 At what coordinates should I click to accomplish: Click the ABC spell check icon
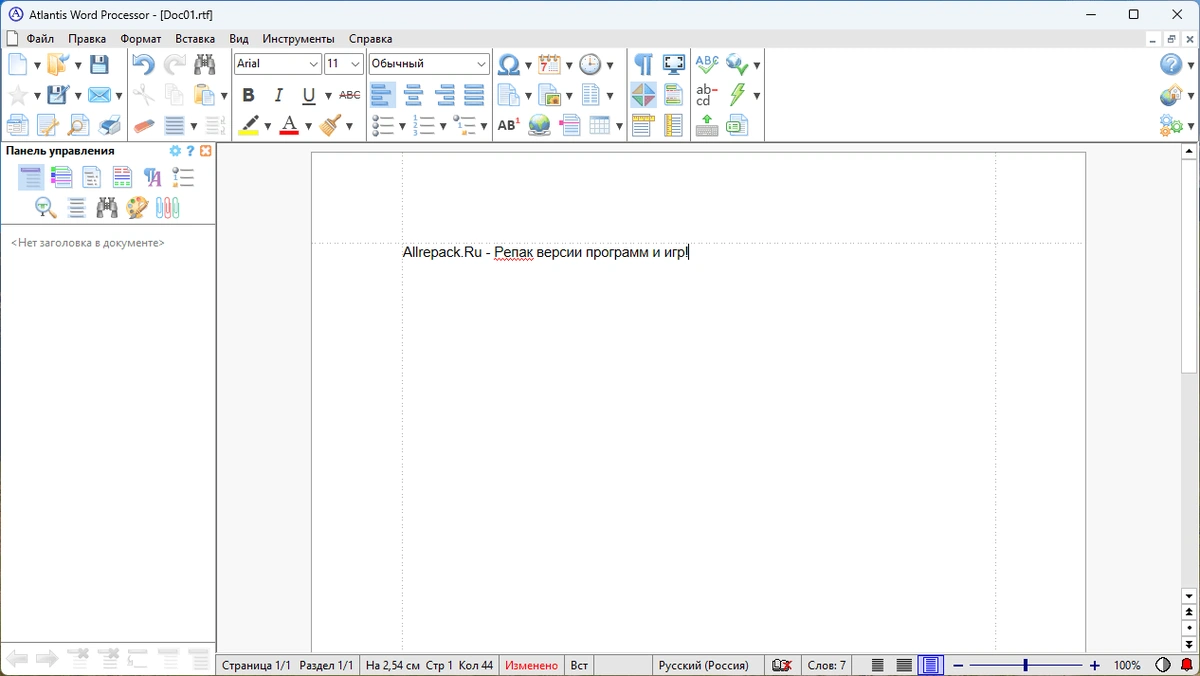click(707, 64)
